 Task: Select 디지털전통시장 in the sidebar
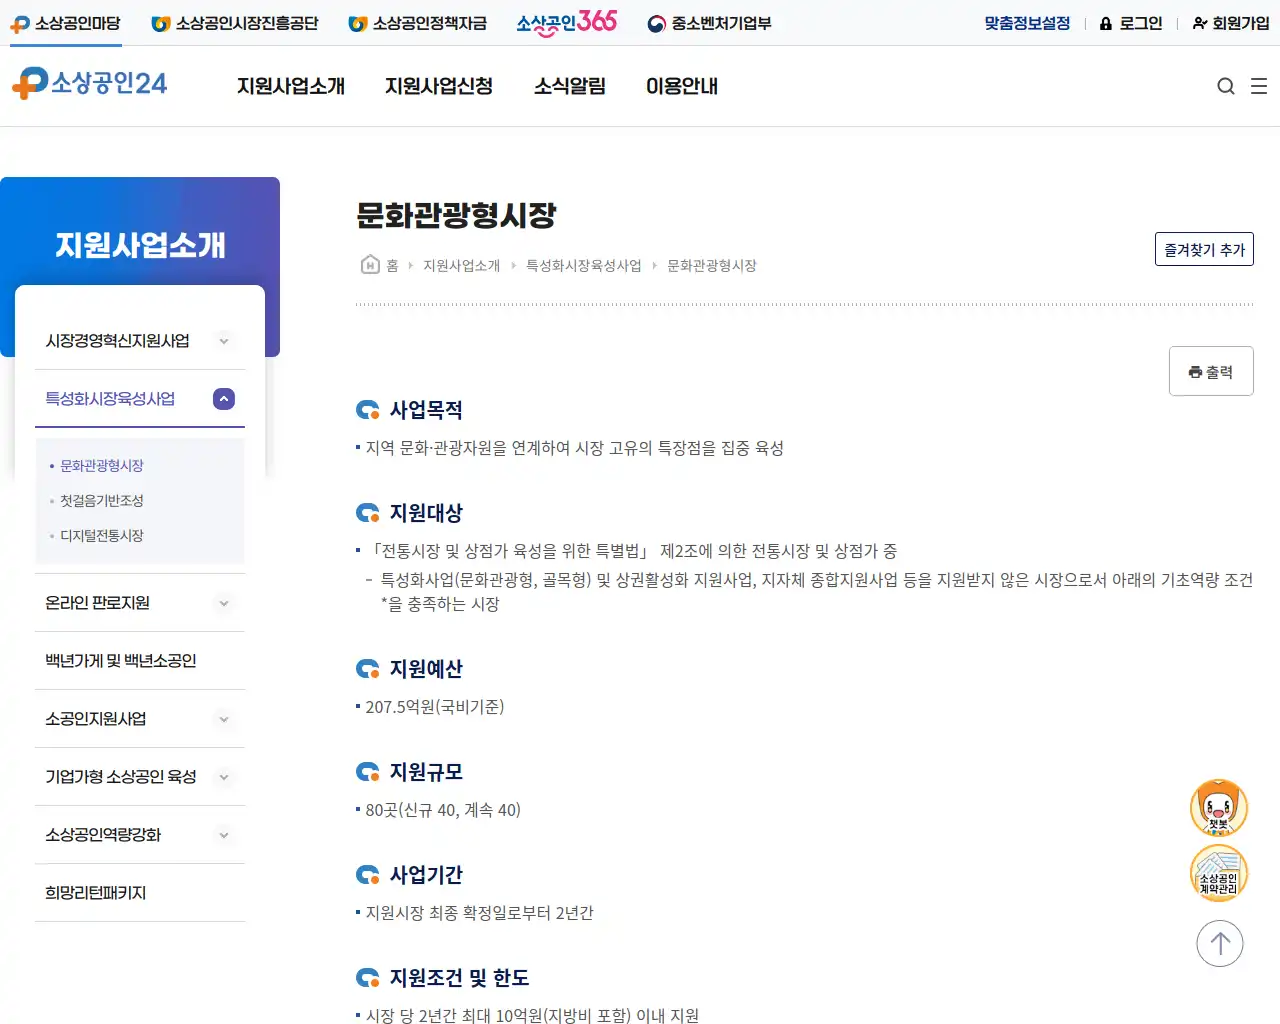point(102,535)
